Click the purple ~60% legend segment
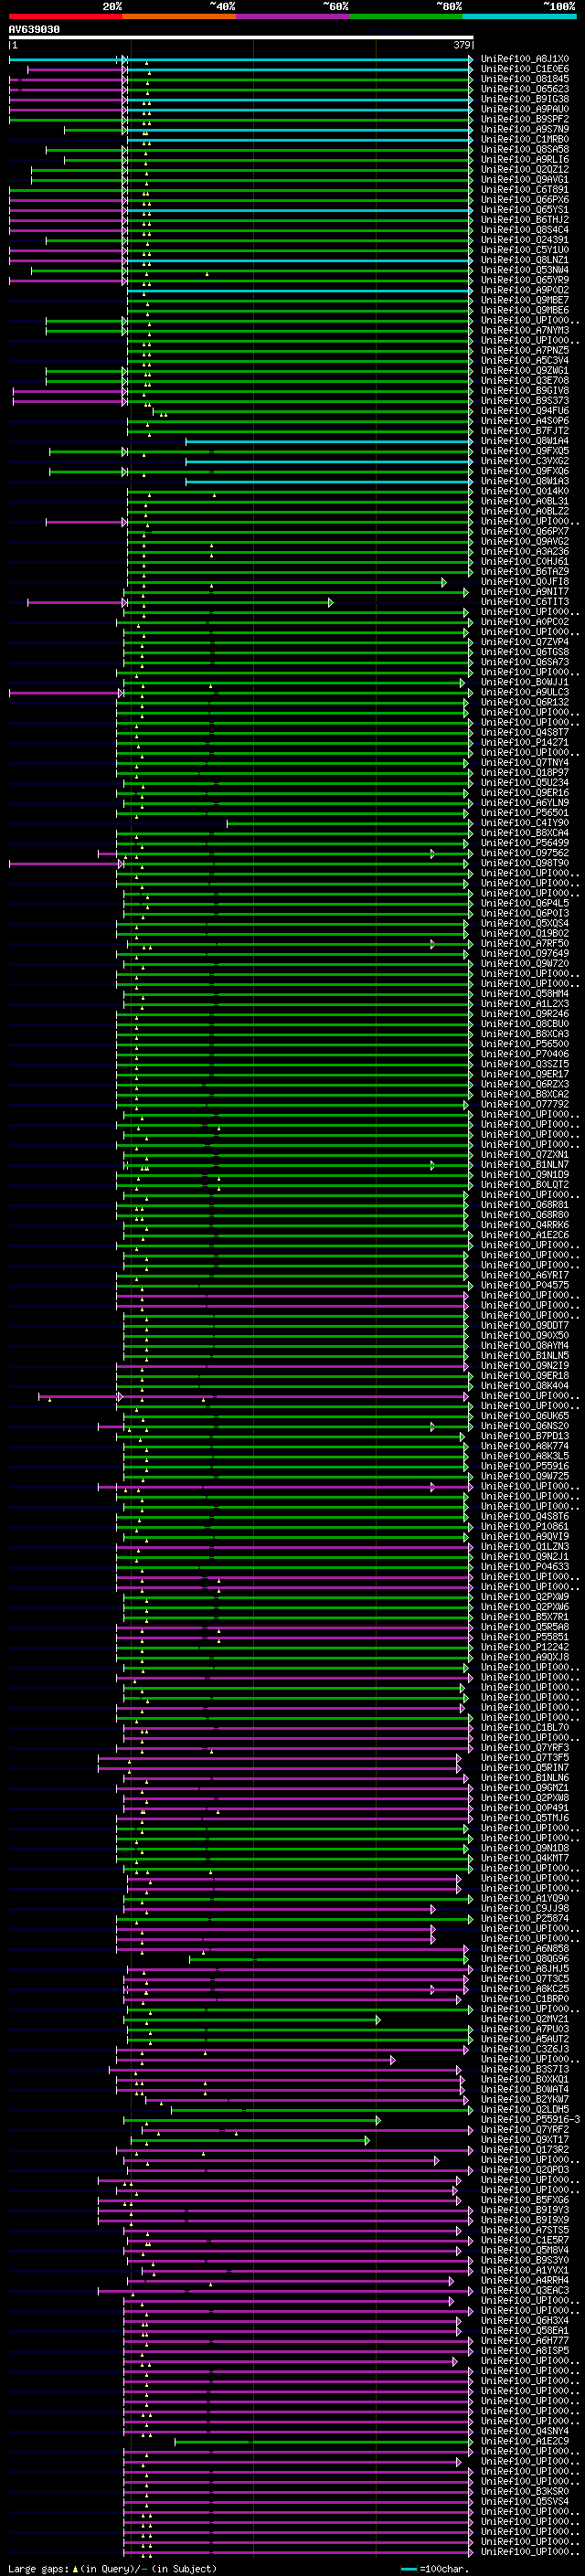This screenshot has width=585, height=2576. [x=292, y=16]
